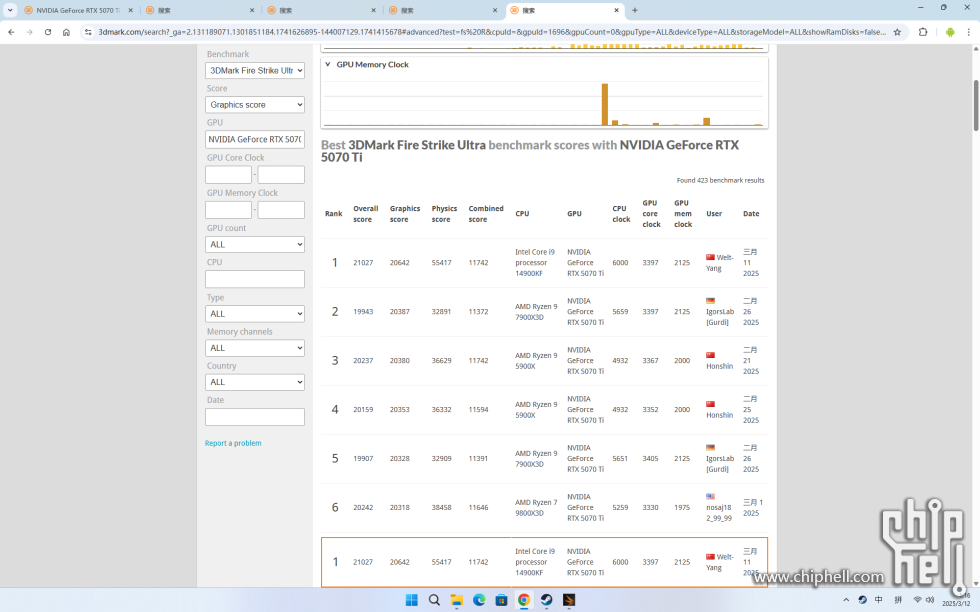980x612 pixels.
Task: Switch to the fourth browser tab
Action: click(442, 10)
